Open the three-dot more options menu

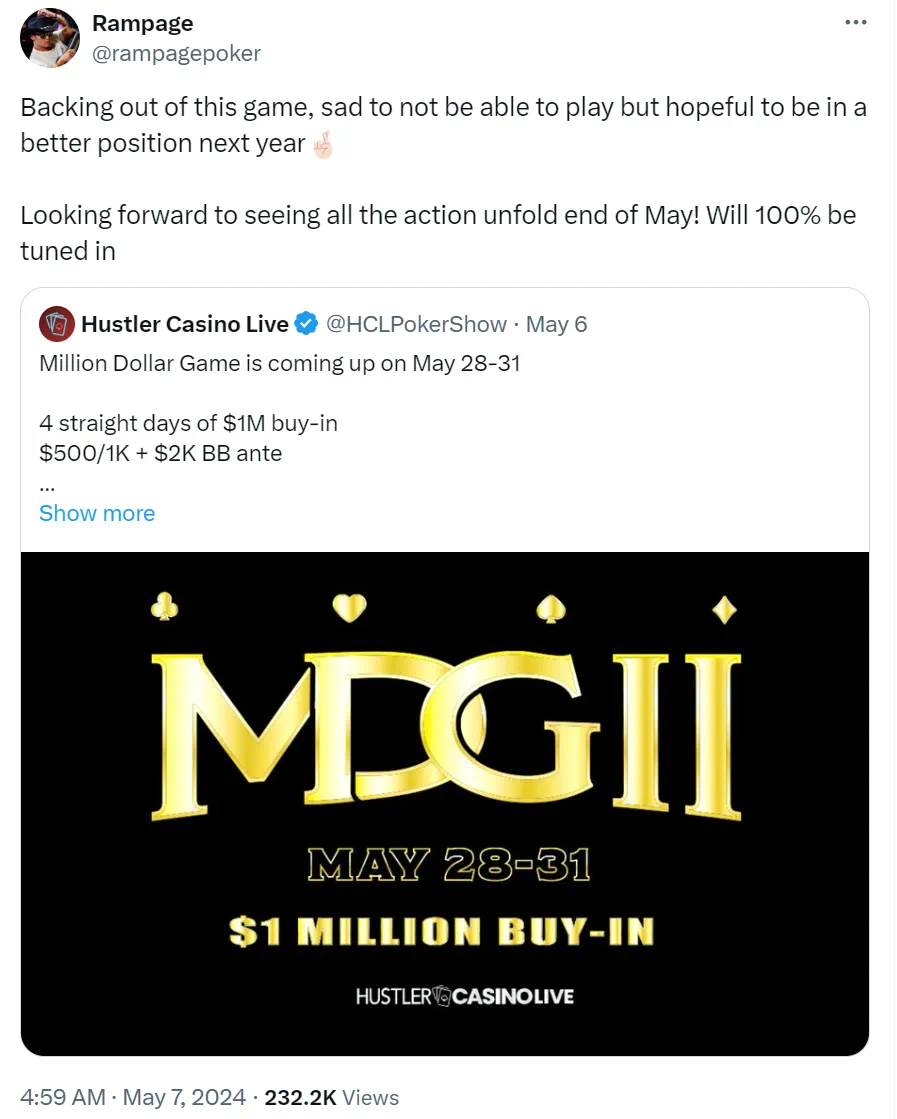tap(855, 21)
